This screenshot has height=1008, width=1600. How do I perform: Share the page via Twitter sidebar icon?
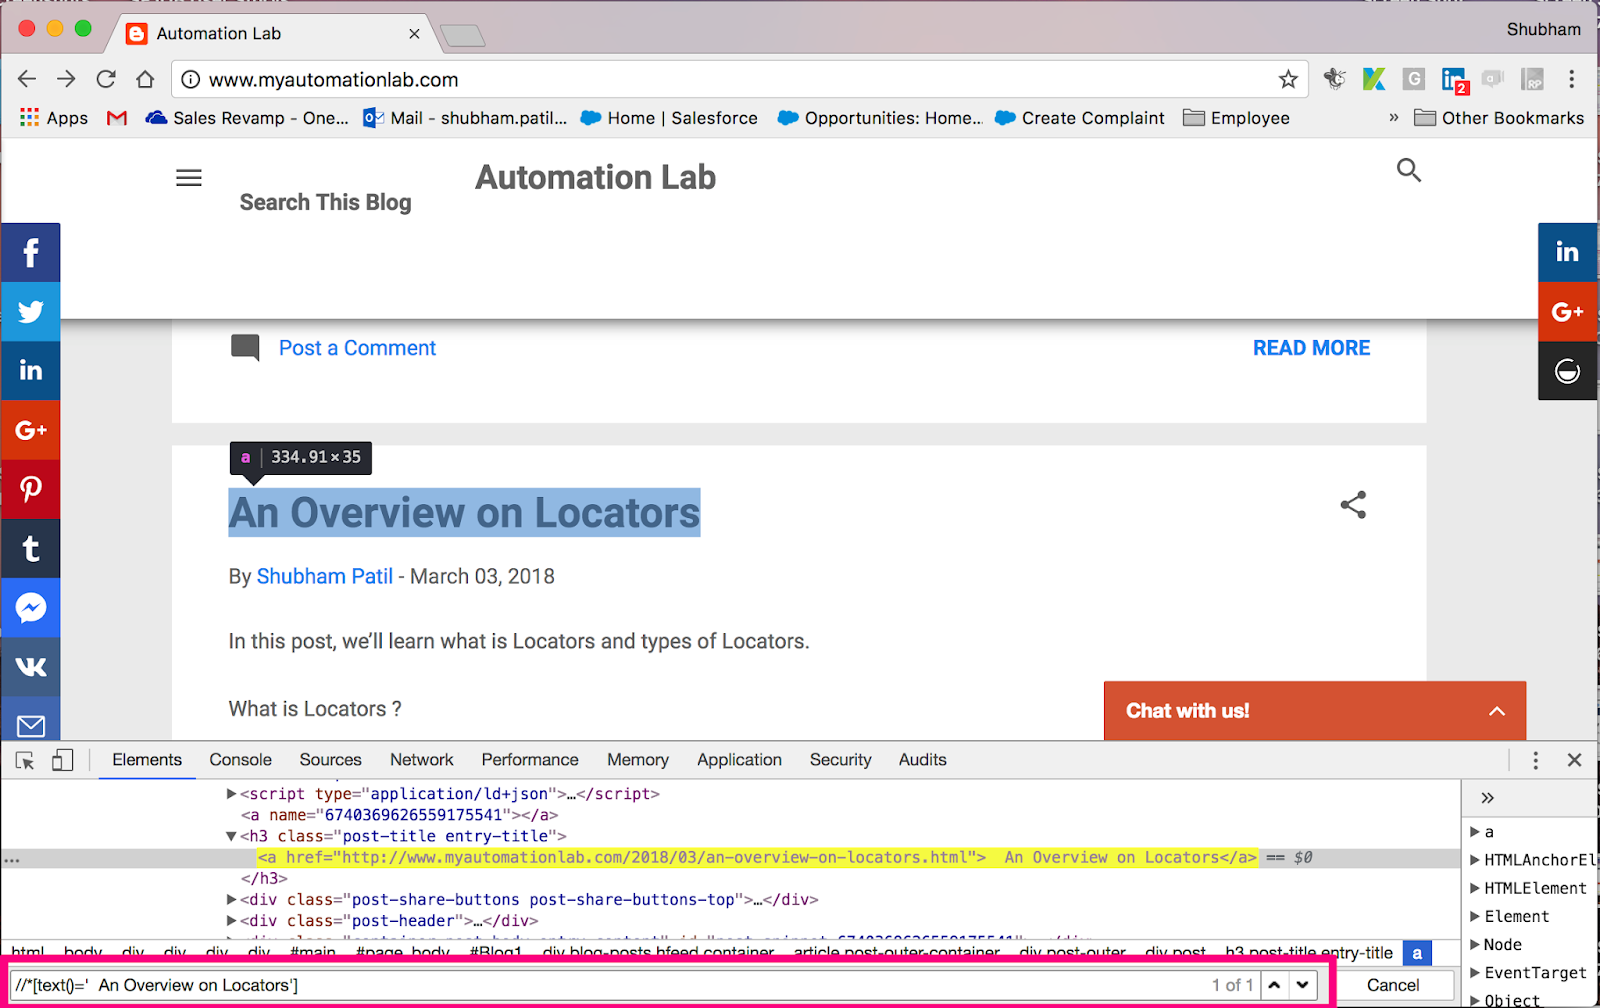tap(31, 311)
